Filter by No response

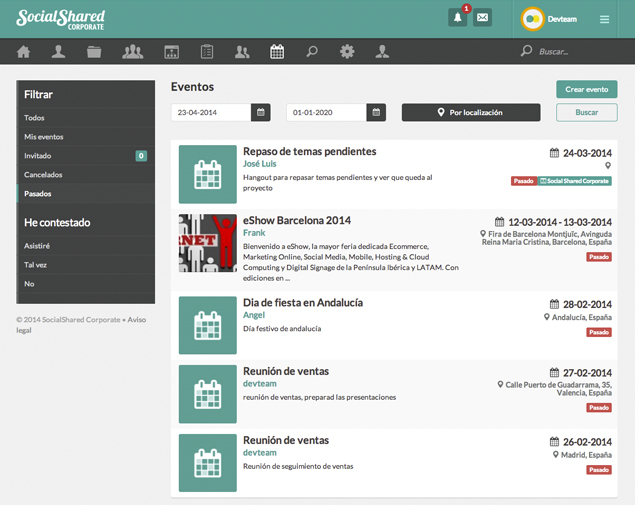pyautogui.click(x=85, y=284)
